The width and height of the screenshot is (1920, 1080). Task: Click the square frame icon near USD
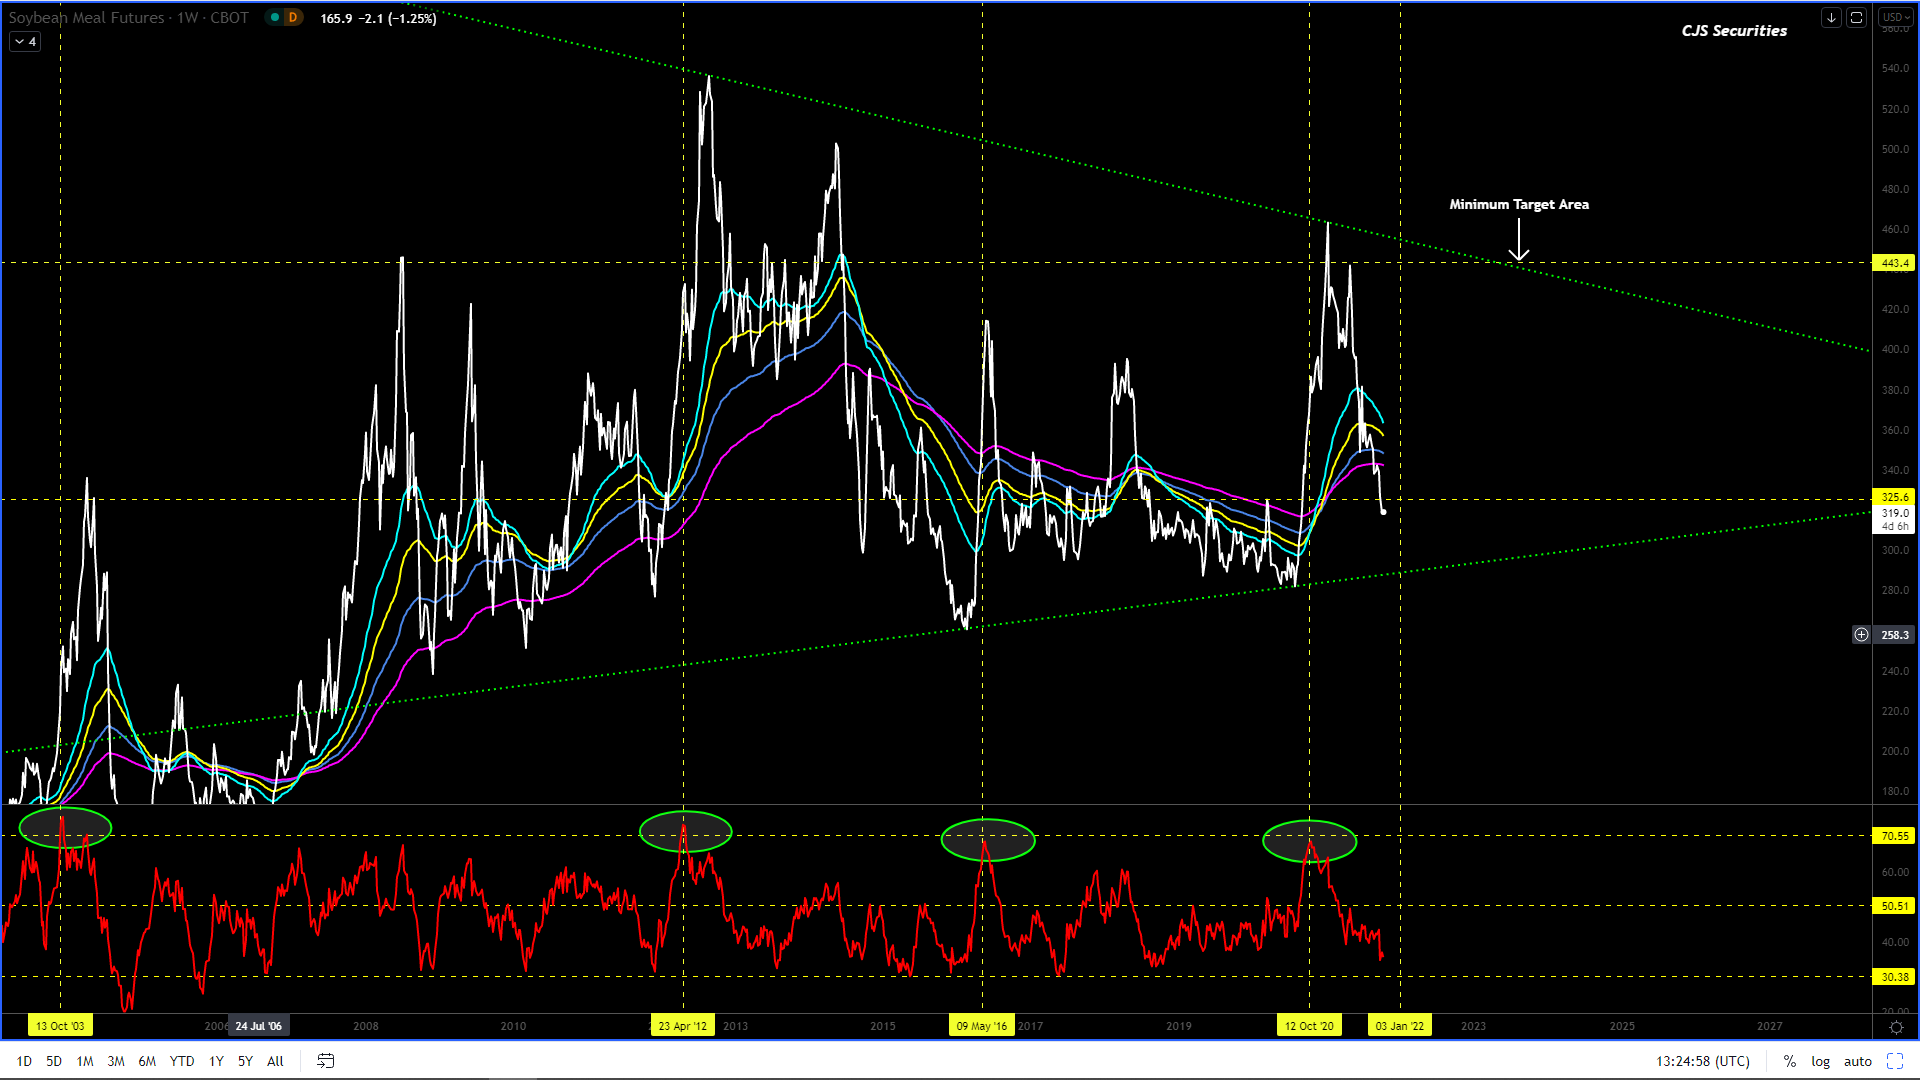pos(1856,18)
